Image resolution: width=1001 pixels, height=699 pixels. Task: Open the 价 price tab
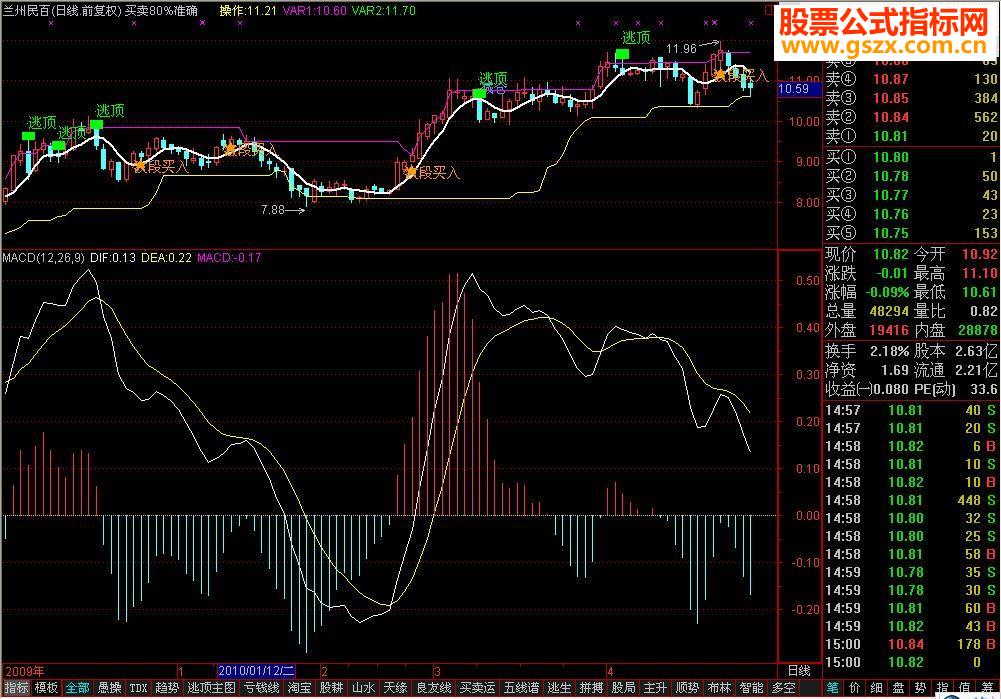coord(854,688)
